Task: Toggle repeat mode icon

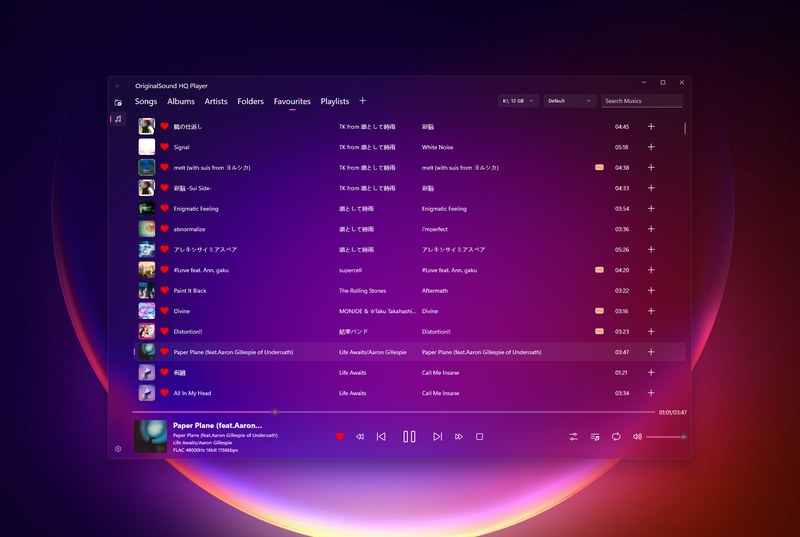Action: tap(616, 437)
